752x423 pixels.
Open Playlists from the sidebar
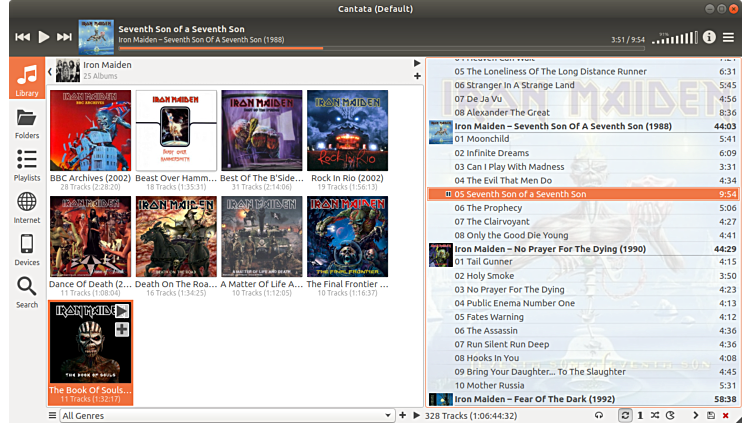(x=27, y=165)
